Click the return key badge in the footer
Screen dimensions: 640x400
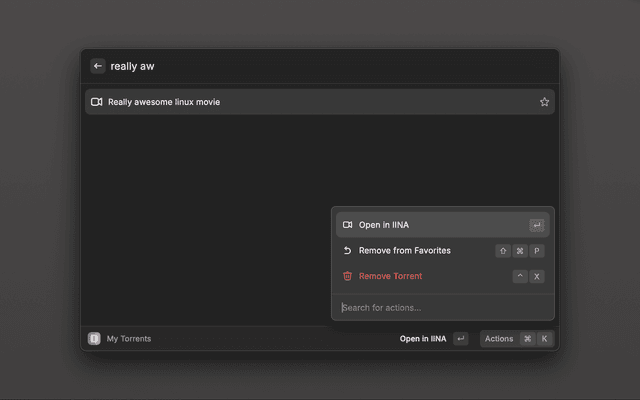(x=460, y=339)
